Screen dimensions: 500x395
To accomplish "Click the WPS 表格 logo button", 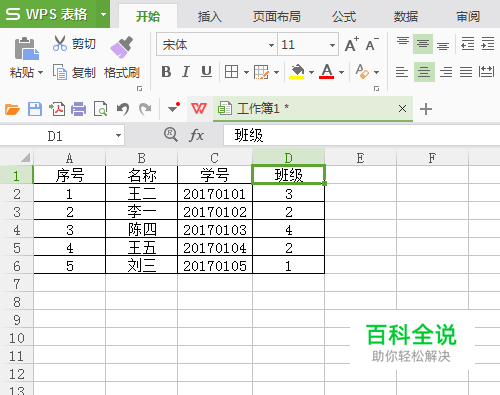I will click(48, 14).
